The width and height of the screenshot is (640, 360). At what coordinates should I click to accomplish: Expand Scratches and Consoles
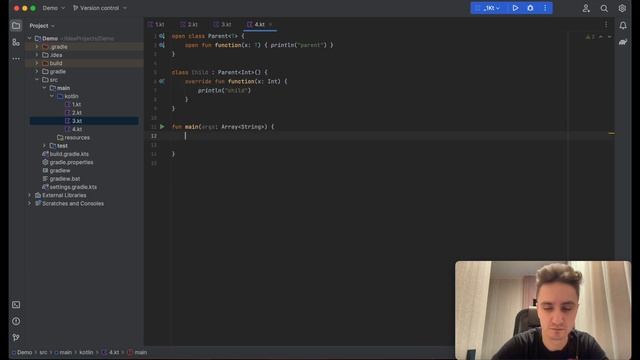(29, 203)
